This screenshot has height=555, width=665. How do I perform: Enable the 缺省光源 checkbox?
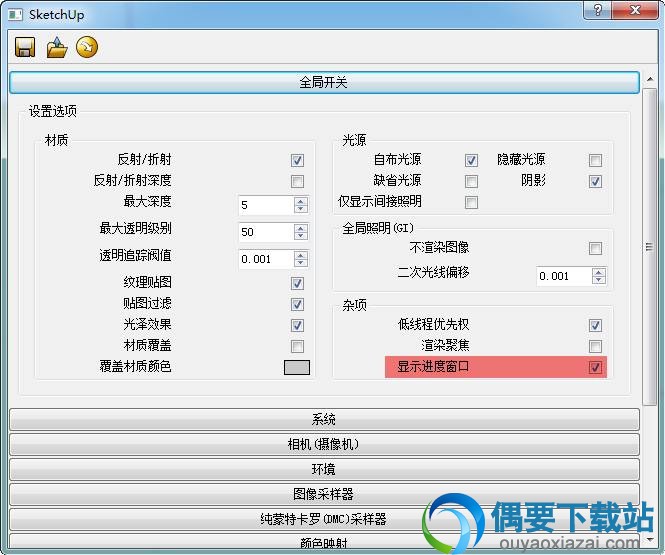[x=471, y=181]
